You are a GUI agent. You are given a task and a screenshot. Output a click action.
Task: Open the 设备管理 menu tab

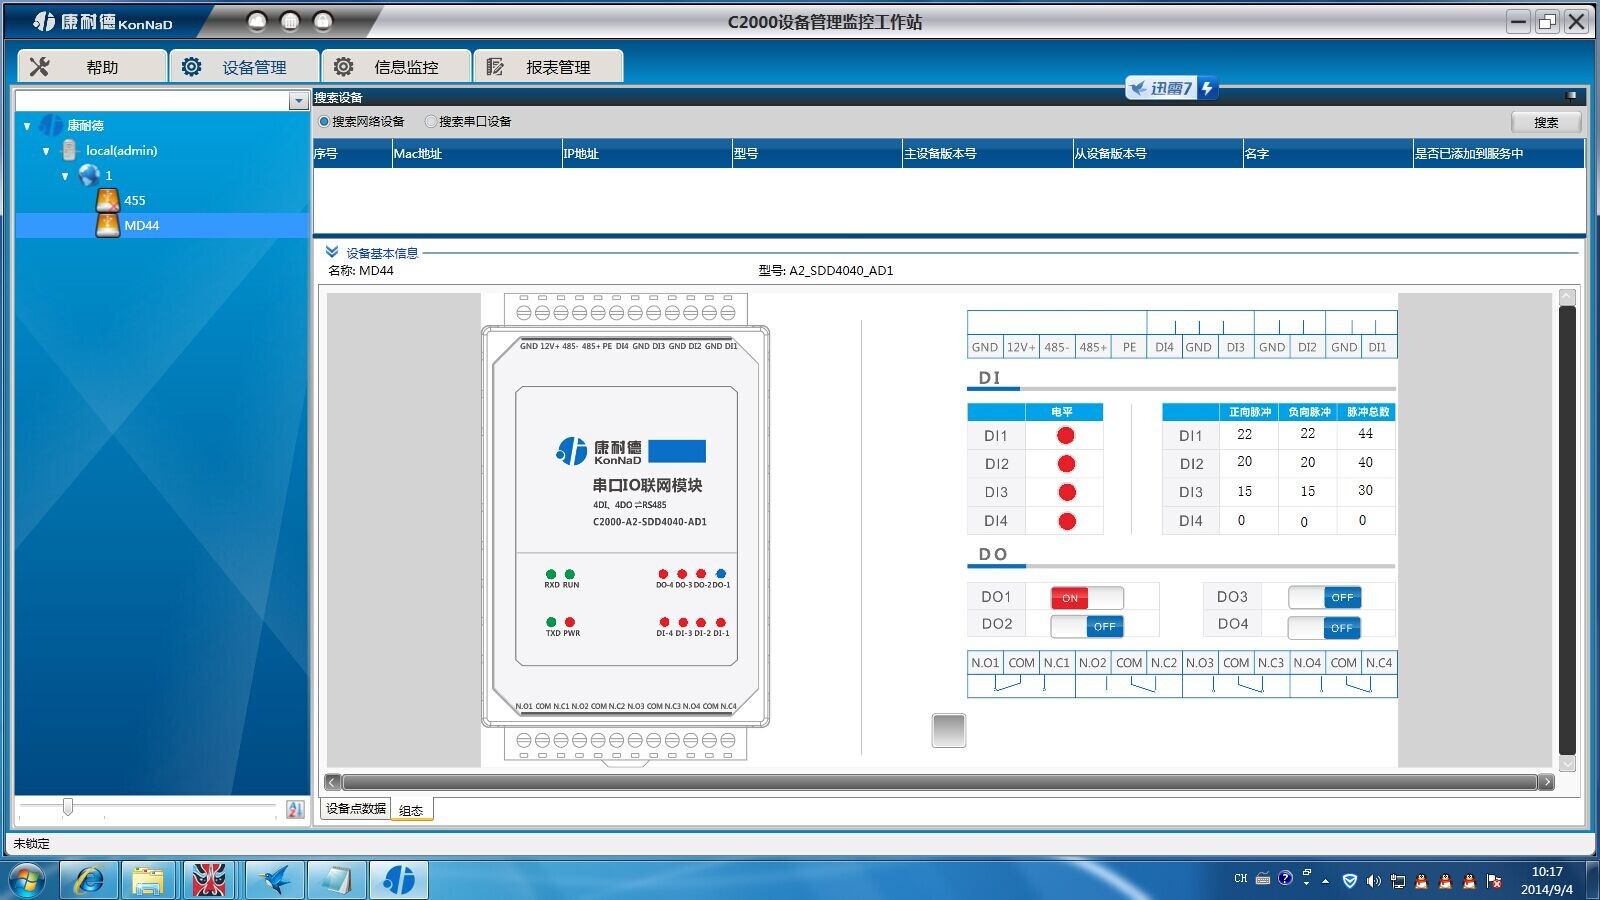[x=244, y=67]
